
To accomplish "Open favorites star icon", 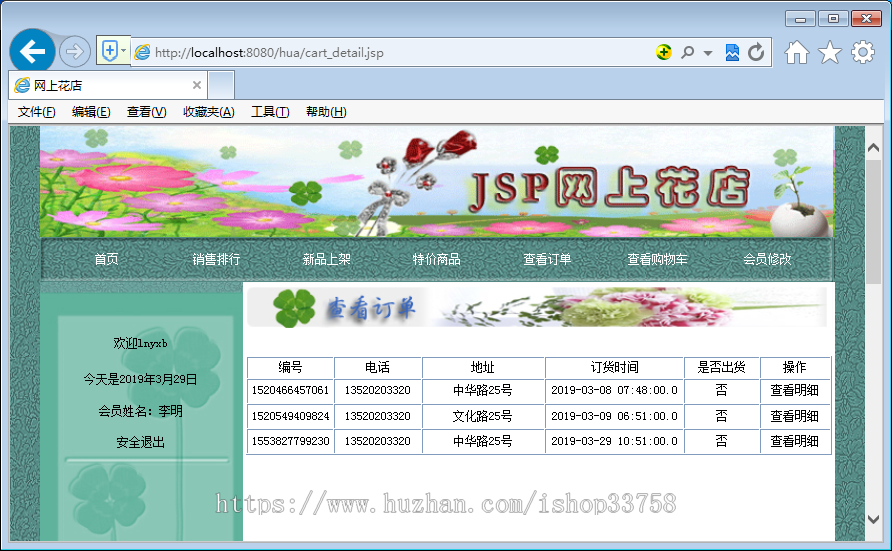I will (829, 52).
